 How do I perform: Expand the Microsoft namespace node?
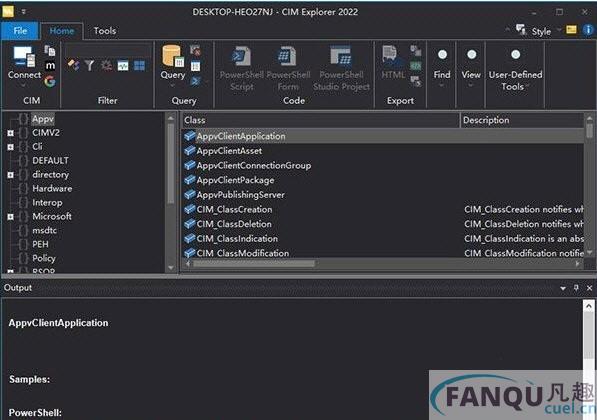click(11, 217)
